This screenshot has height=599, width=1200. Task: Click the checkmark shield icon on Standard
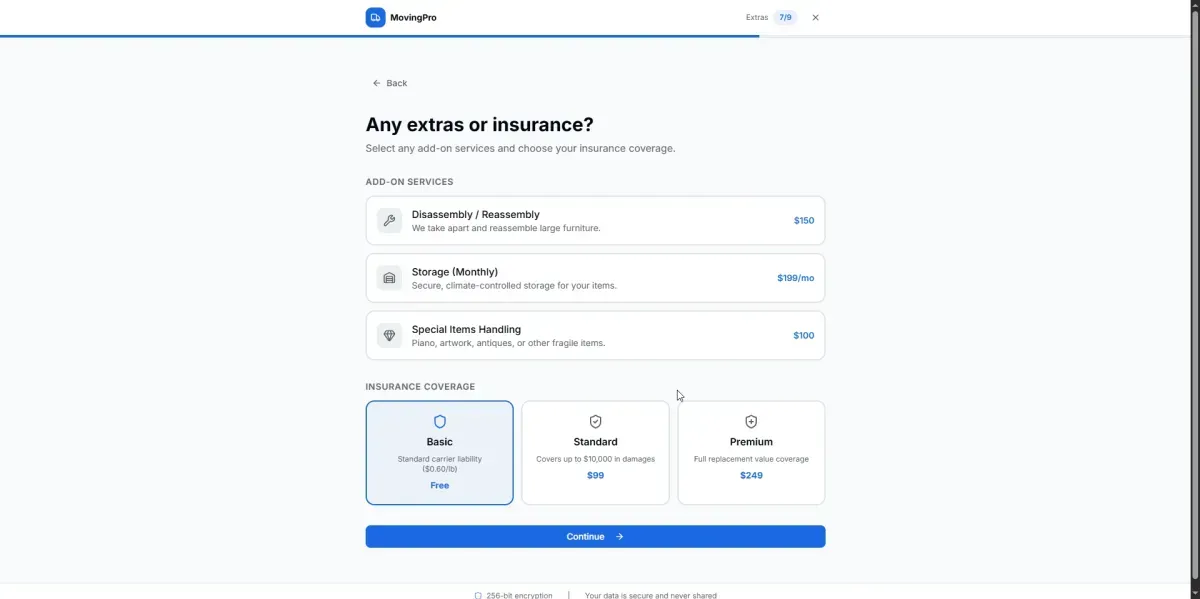click(595, 422)
